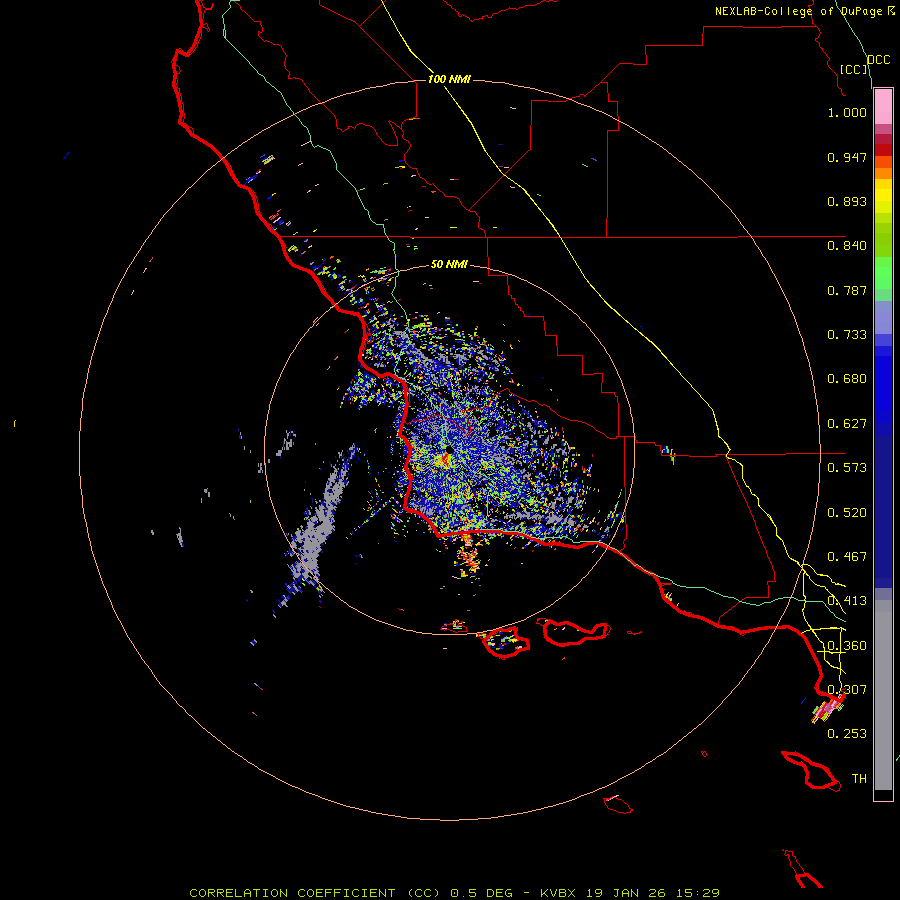Click the radar site dot at the rings' center
The height and width of the screenshot is (900, 900).
click(x=449, y=449)
